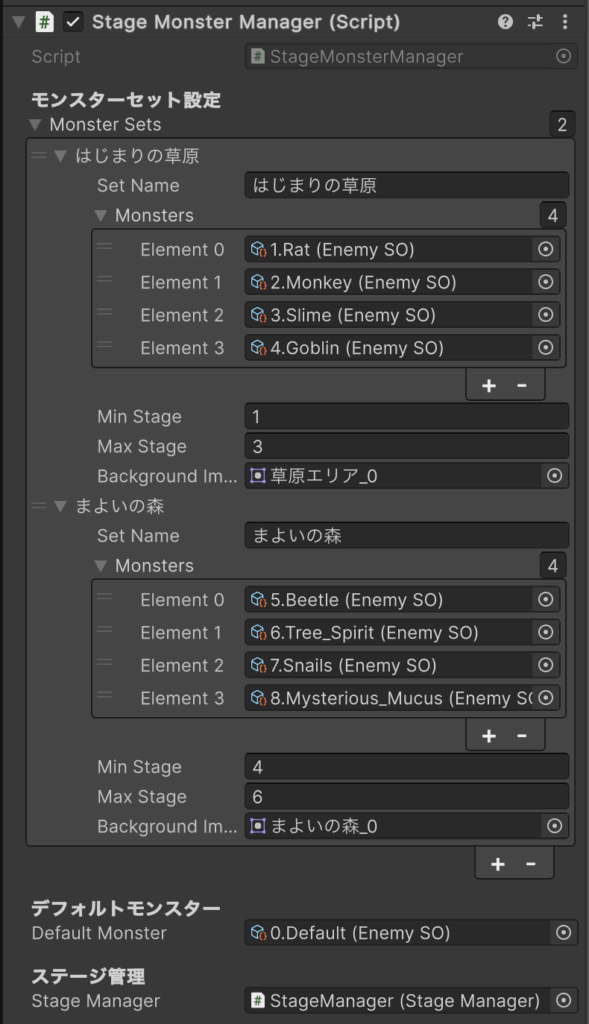
Task: Click the Set Name field まよいの森
Action: pyautogui.click(x=407, y=536)
